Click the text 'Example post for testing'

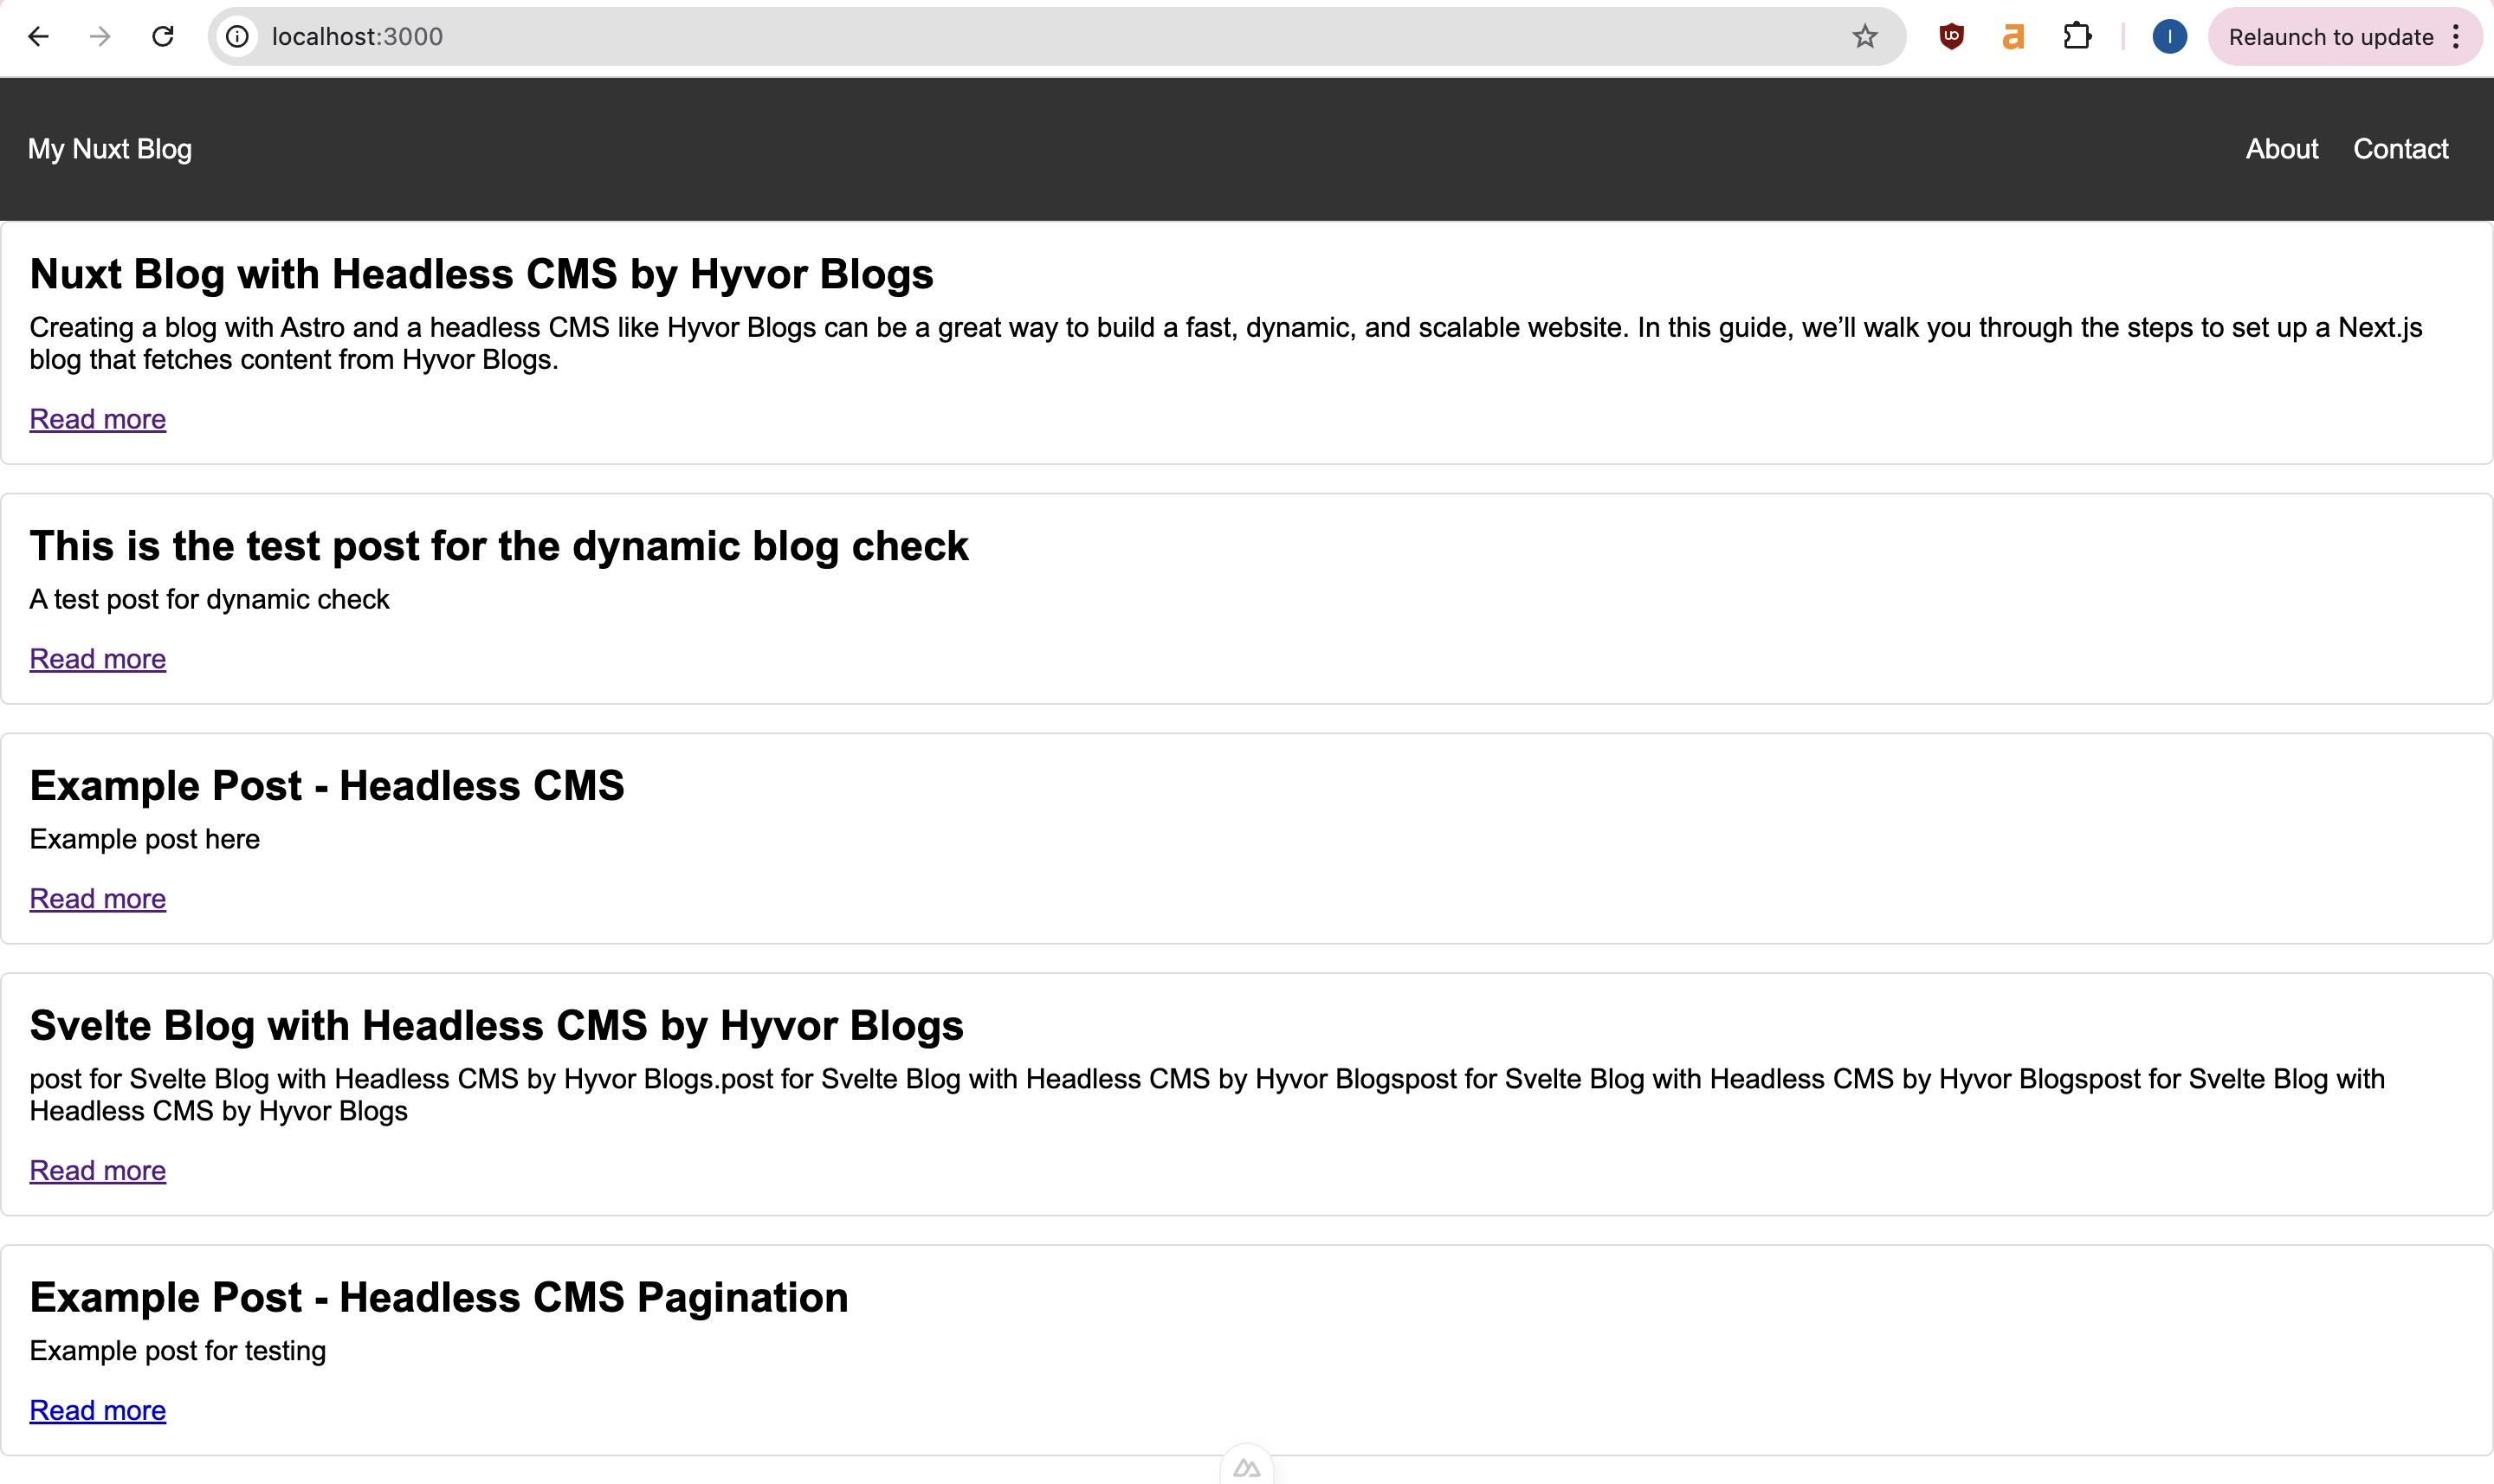[x=178, y=1351]
